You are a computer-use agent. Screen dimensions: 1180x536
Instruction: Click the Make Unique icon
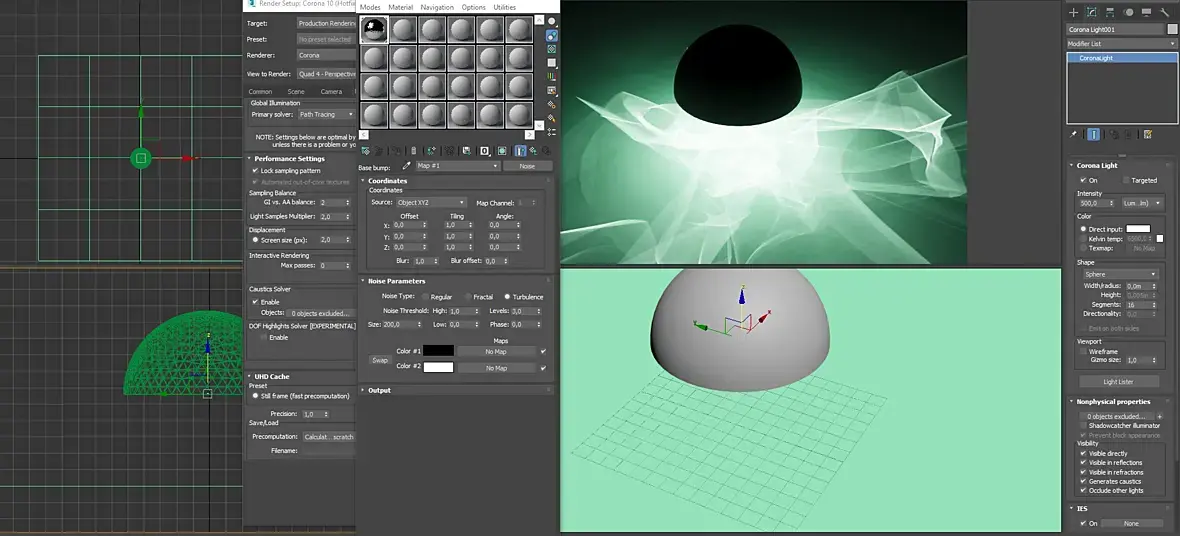(x=449, y=151)
